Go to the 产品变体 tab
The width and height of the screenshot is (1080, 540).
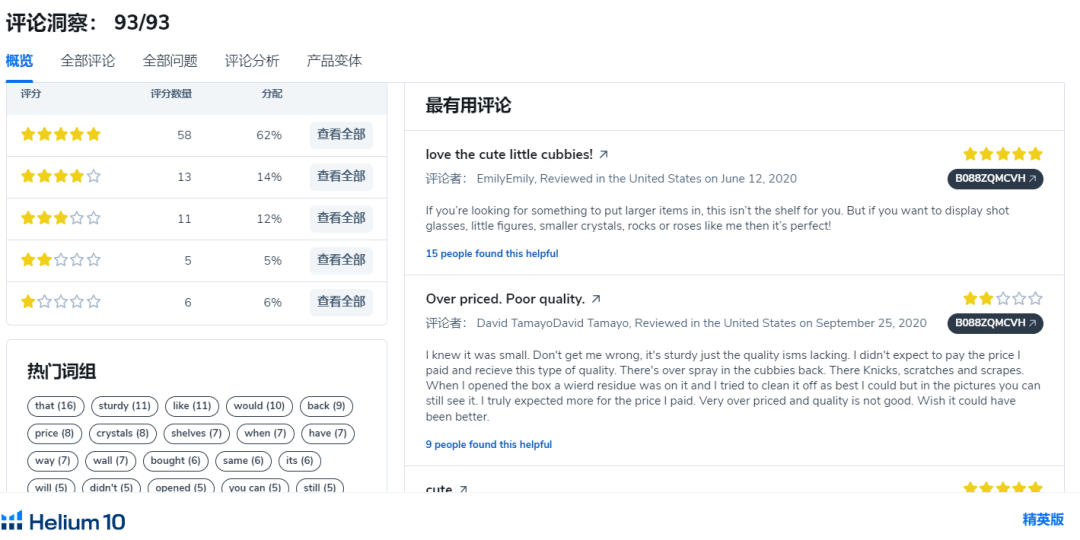(334, 61)
